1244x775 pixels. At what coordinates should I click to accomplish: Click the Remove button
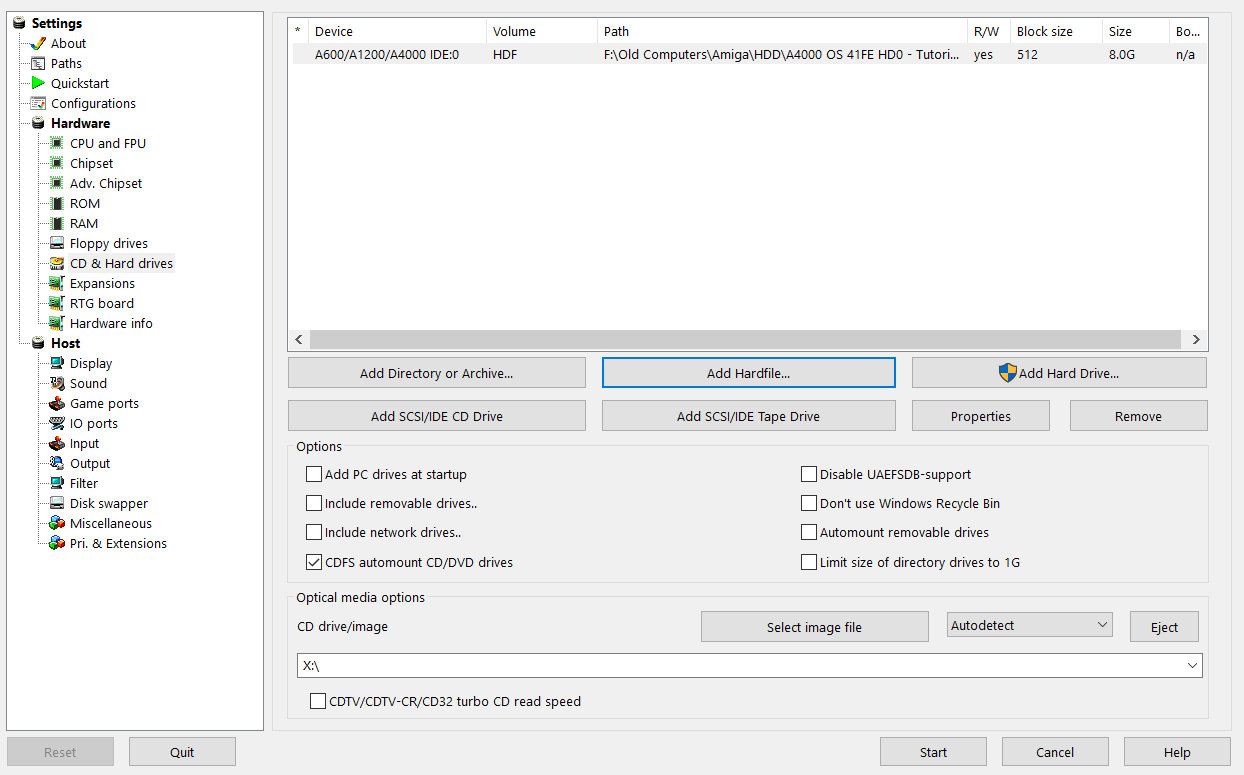click(x=1138, y=416)
